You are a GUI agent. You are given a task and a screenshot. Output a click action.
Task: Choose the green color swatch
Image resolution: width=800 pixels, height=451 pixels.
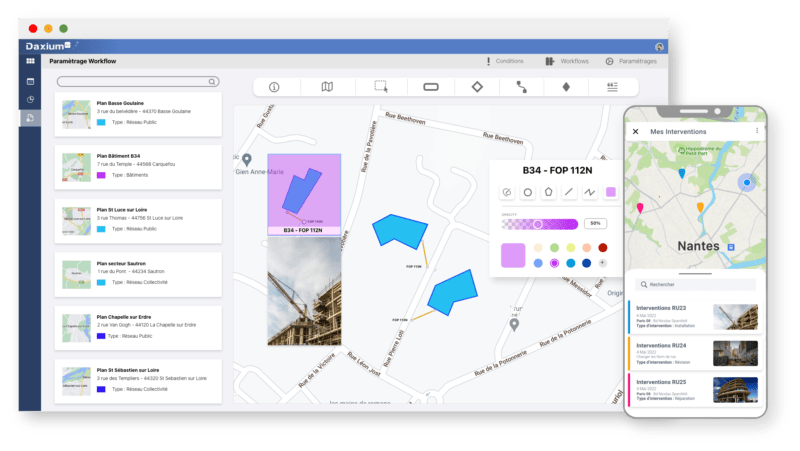pos(555,248)
